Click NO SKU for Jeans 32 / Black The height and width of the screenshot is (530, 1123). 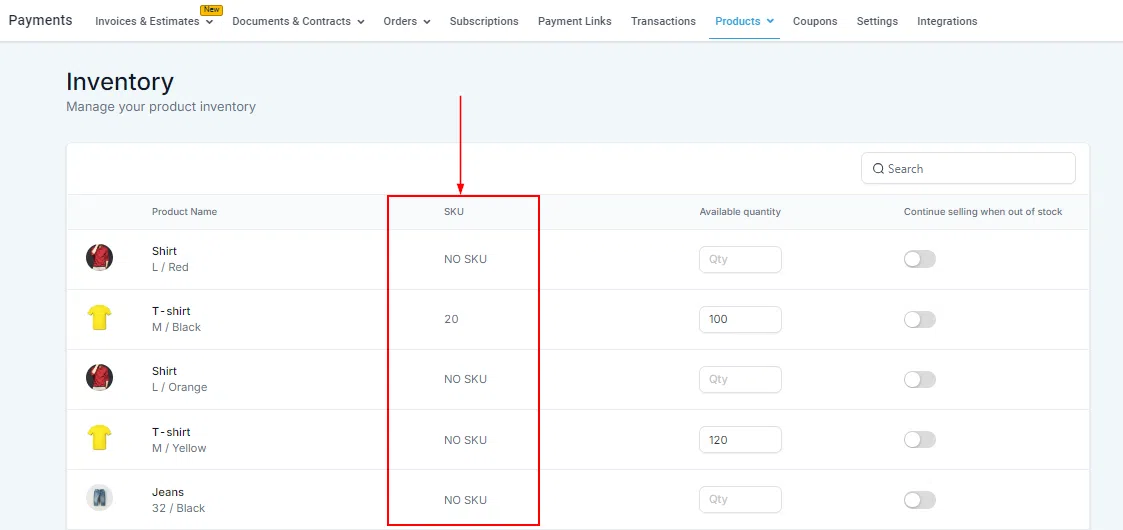[x=466, y=500]
